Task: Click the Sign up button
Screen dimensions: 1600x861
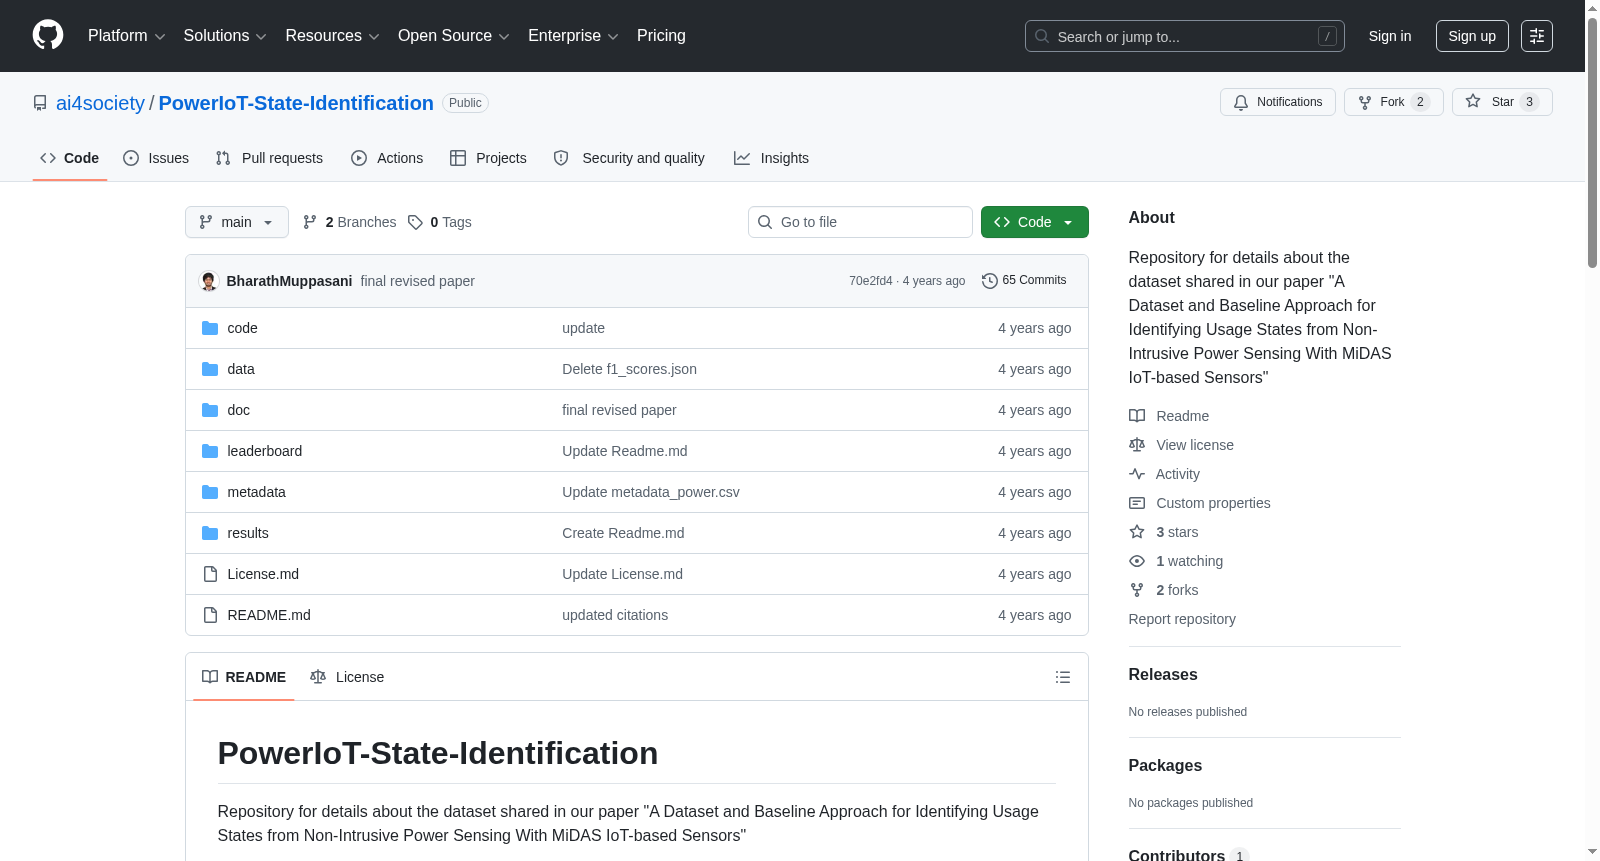Action: [1472, 36]
